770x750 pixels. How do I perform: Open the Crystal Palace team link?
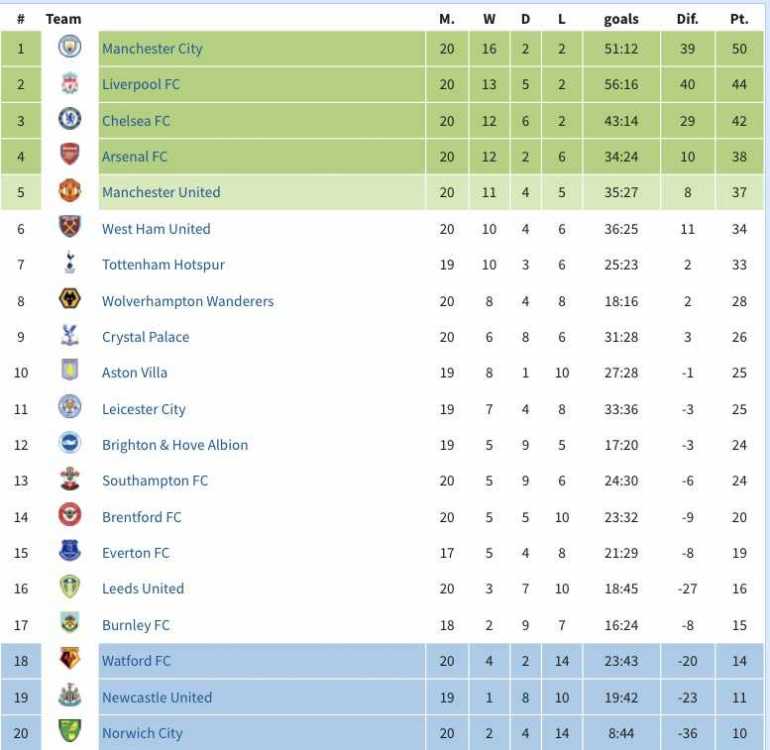click(x=145, y=337)
